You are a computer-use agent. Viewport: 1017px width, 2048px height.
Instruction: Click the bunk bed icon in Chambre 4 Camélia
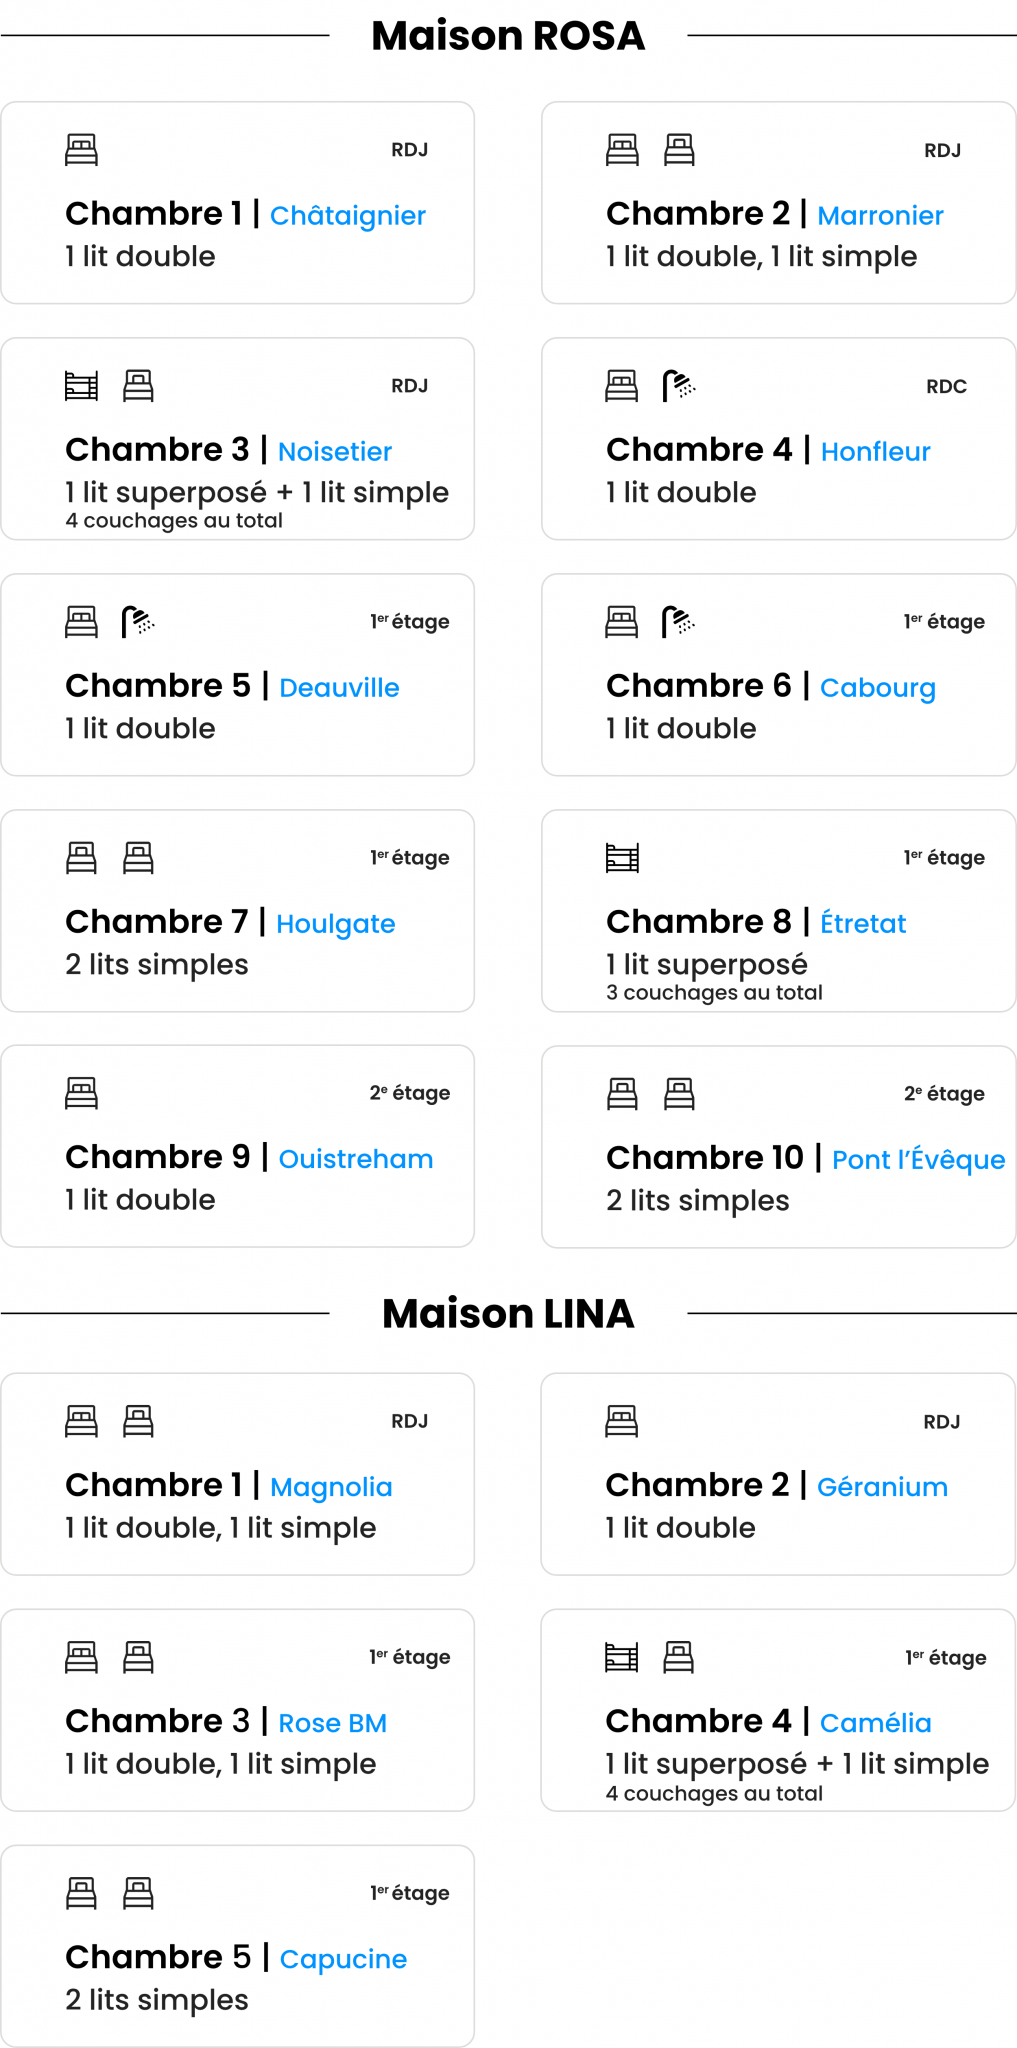pos(621,1658)
